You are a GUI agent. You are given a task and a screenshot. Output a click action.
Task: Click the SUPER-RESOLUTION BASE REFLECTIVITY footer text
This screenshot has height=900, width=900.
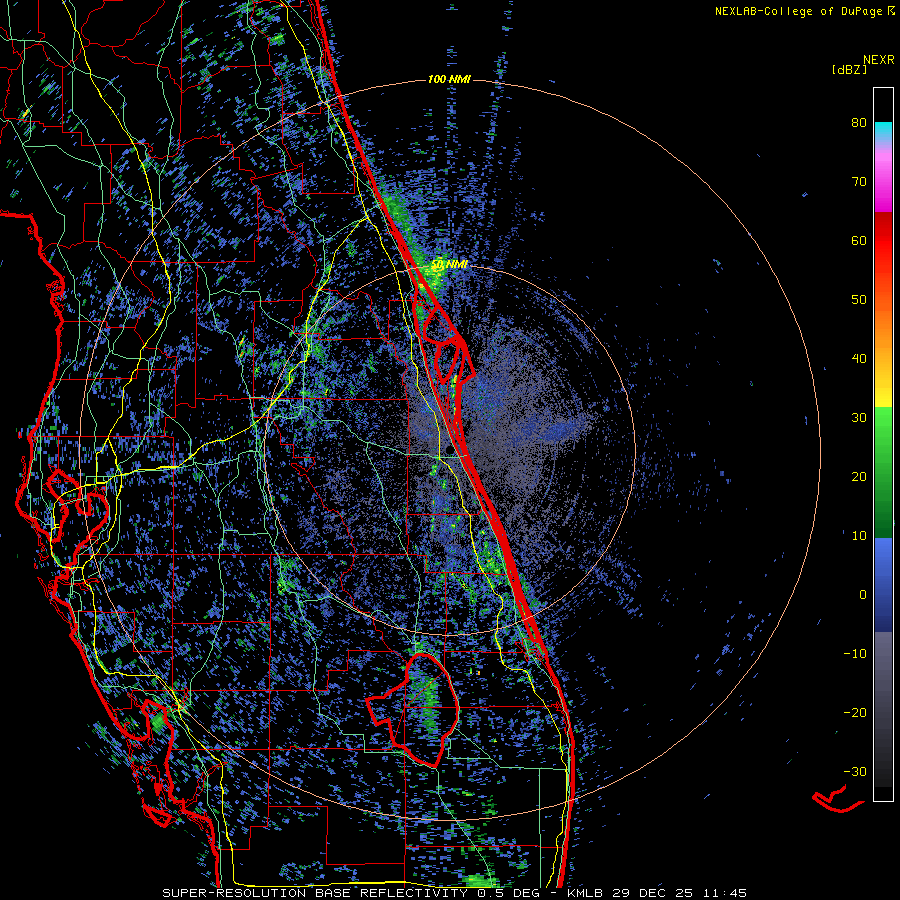pyautogui.click(x=315, y=893)
